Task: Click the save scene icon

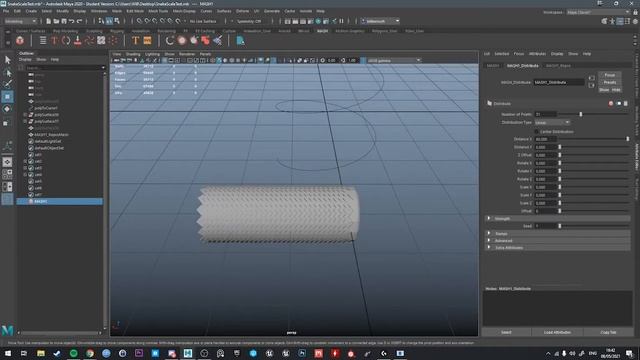Action: coord(64,21)
